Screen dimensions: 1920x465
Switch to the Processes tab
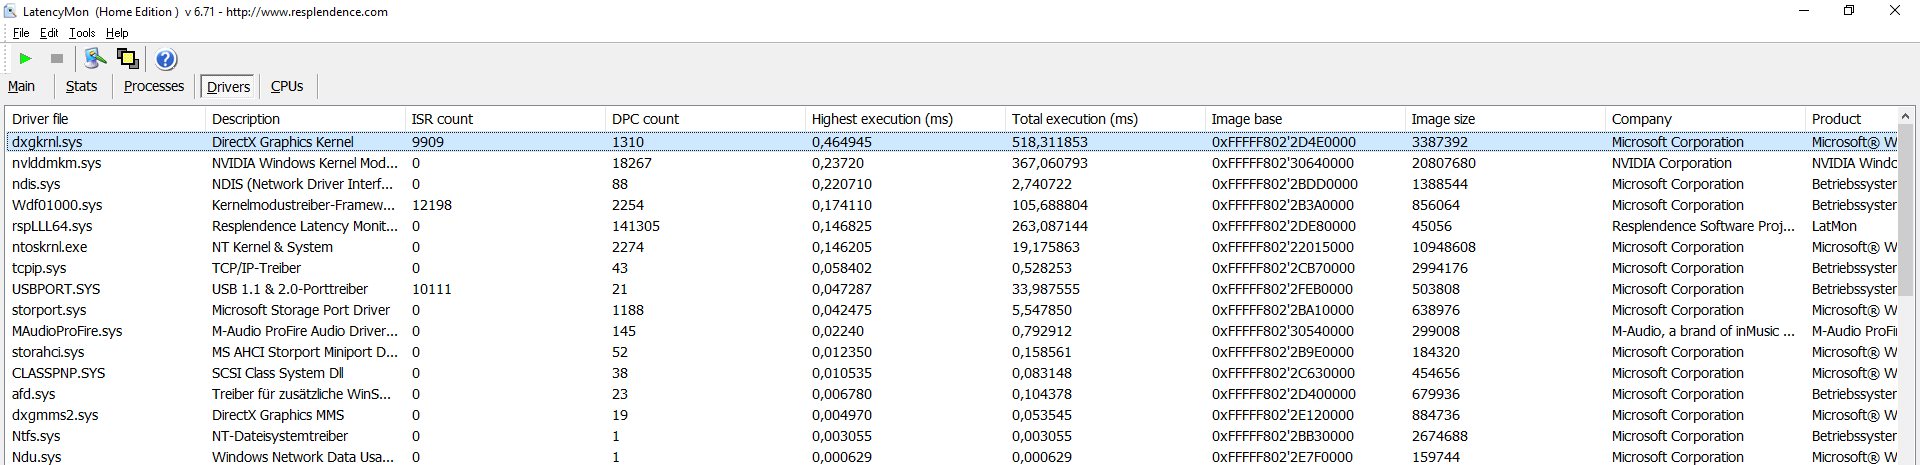tap(154, 87)
